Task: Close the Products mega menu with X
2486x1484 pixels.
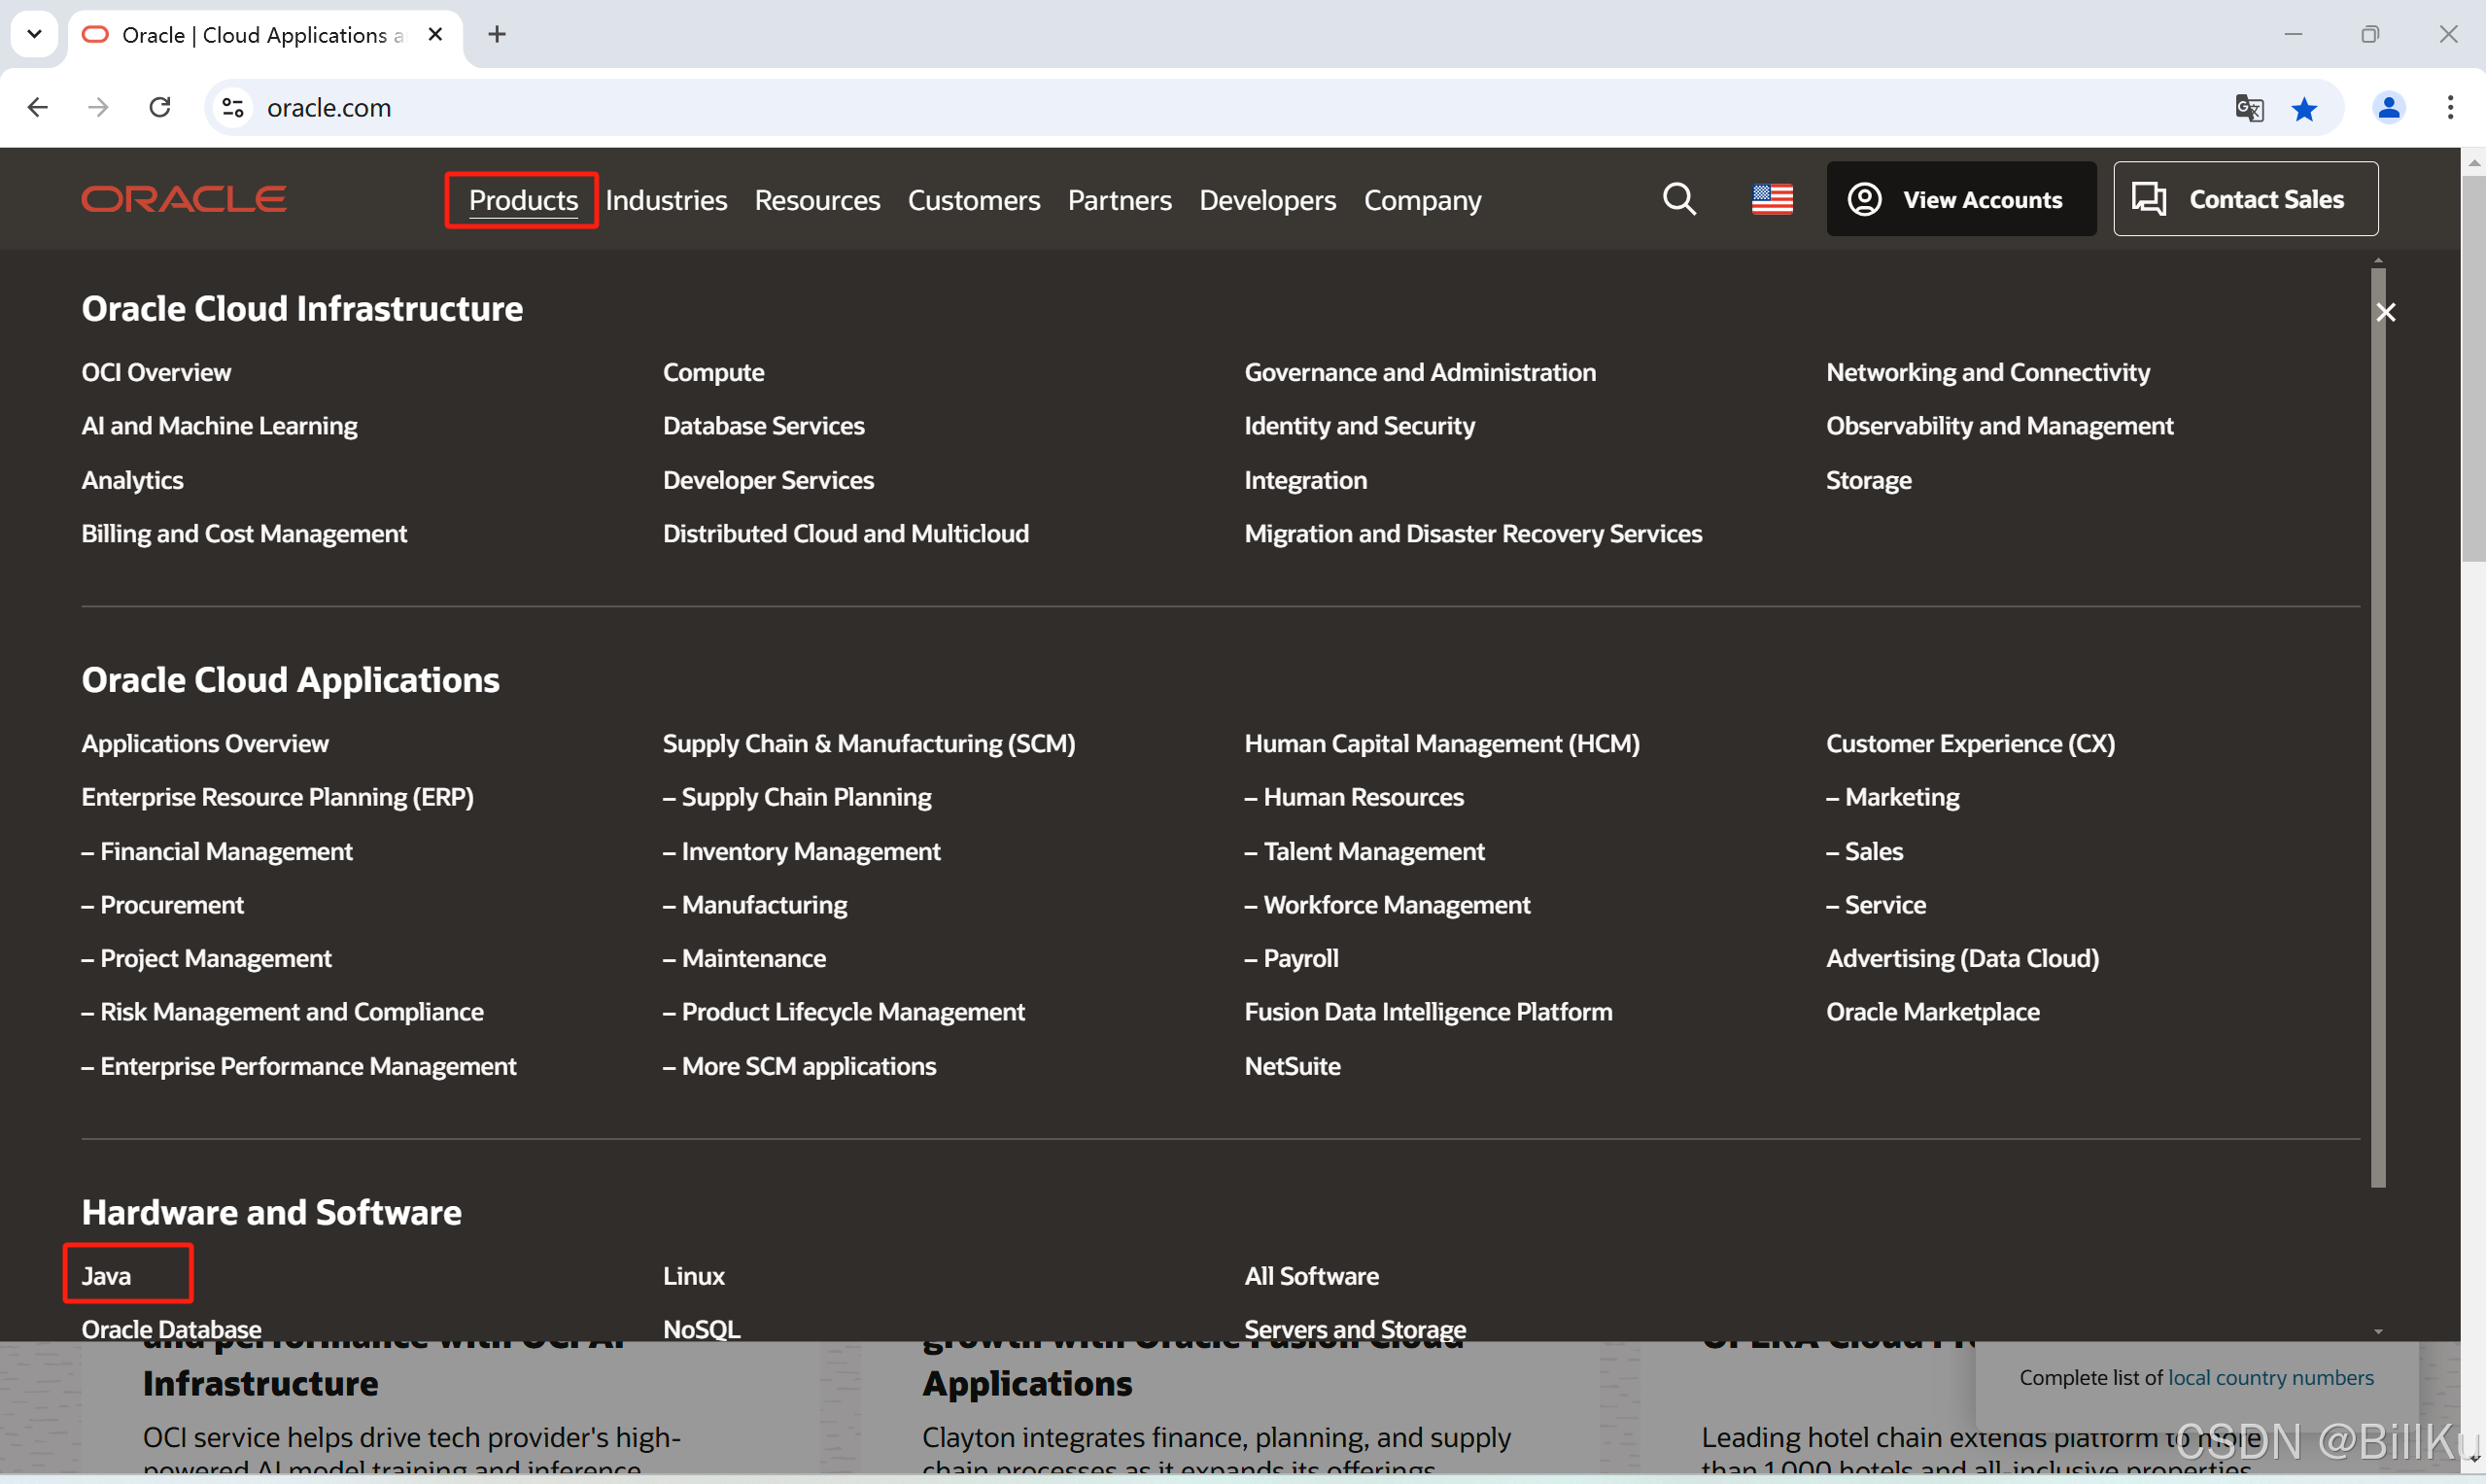Action: pyautogui.click(x=2386, y=312)
